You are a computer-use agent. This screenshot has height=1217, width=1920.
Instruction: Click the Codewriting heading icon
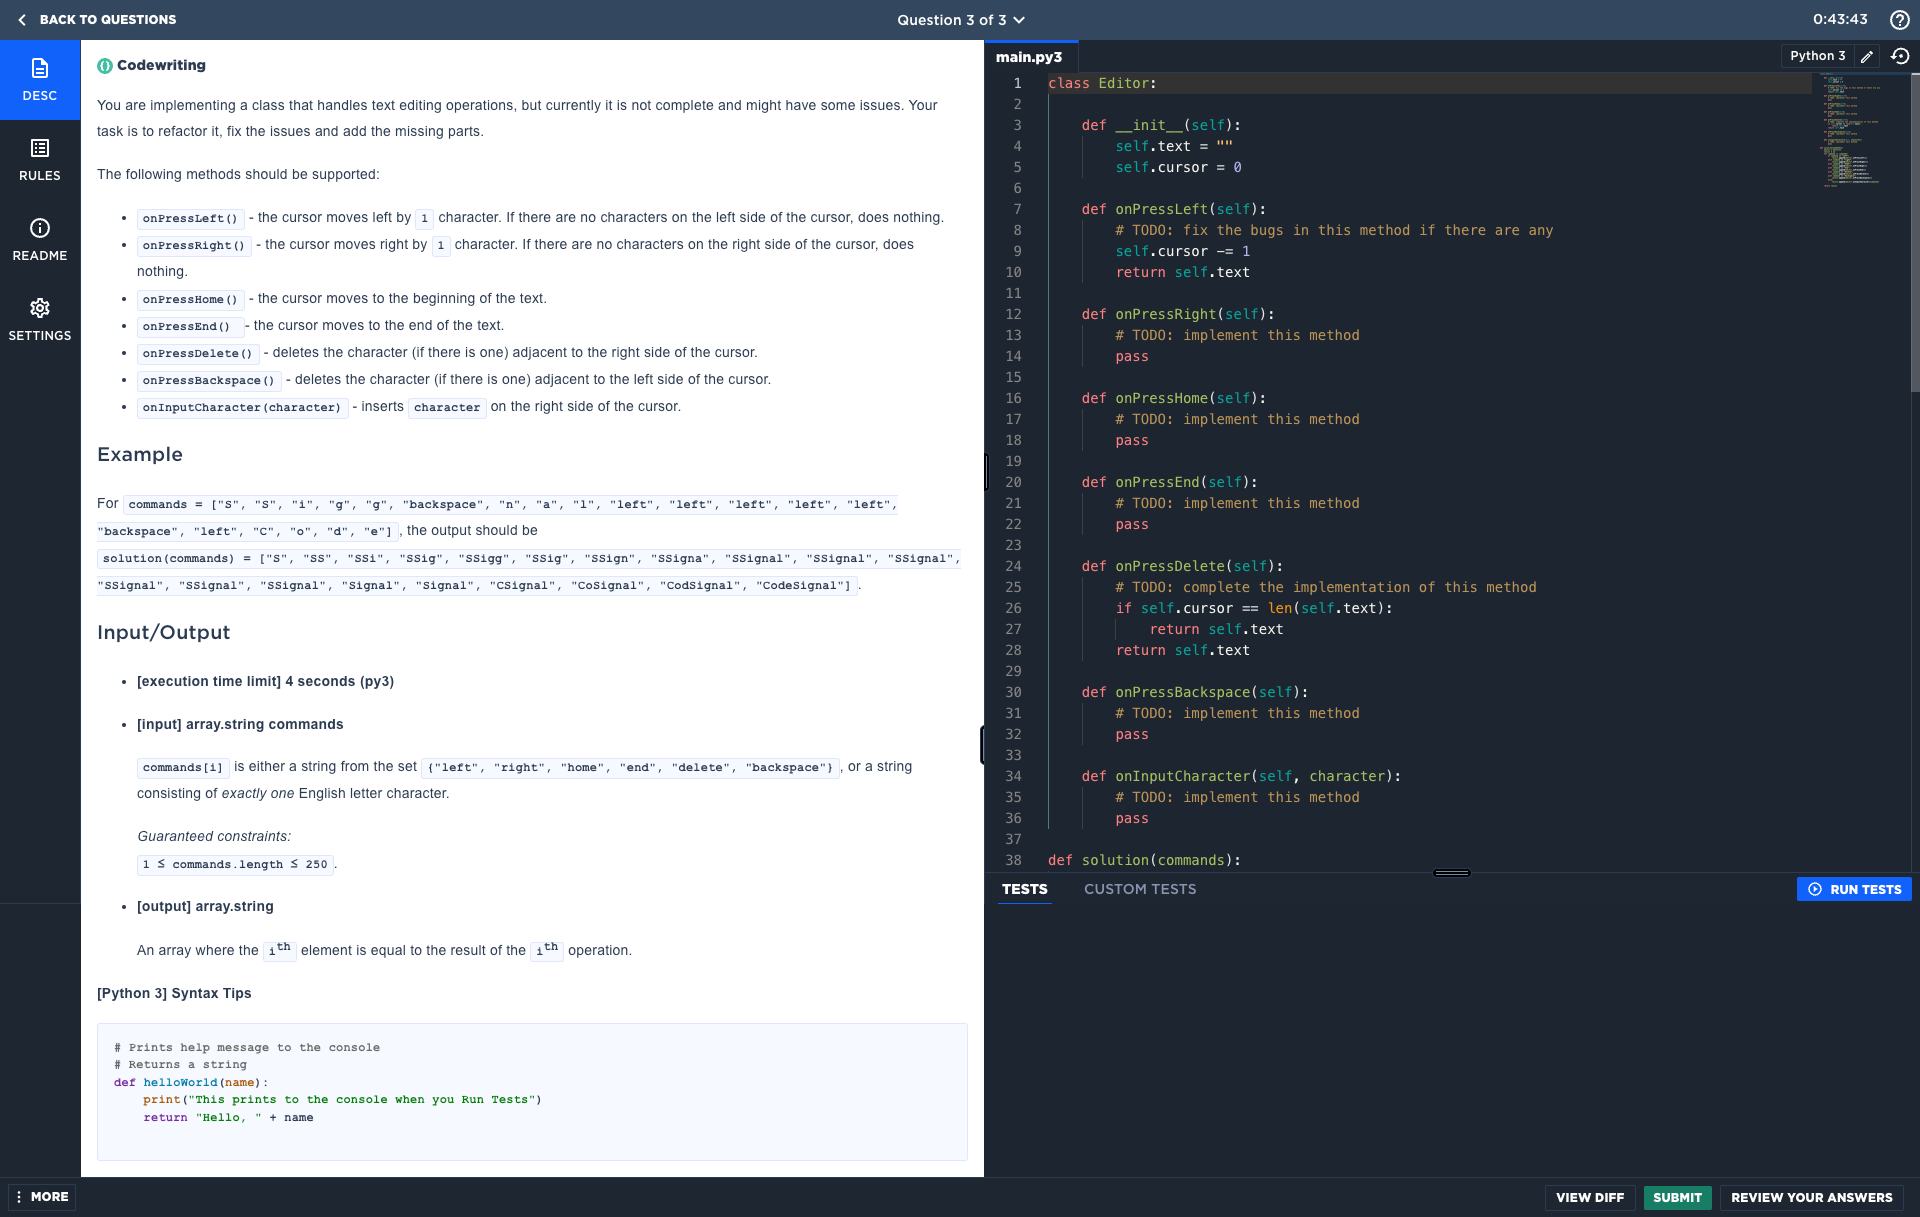click(105, 66)
